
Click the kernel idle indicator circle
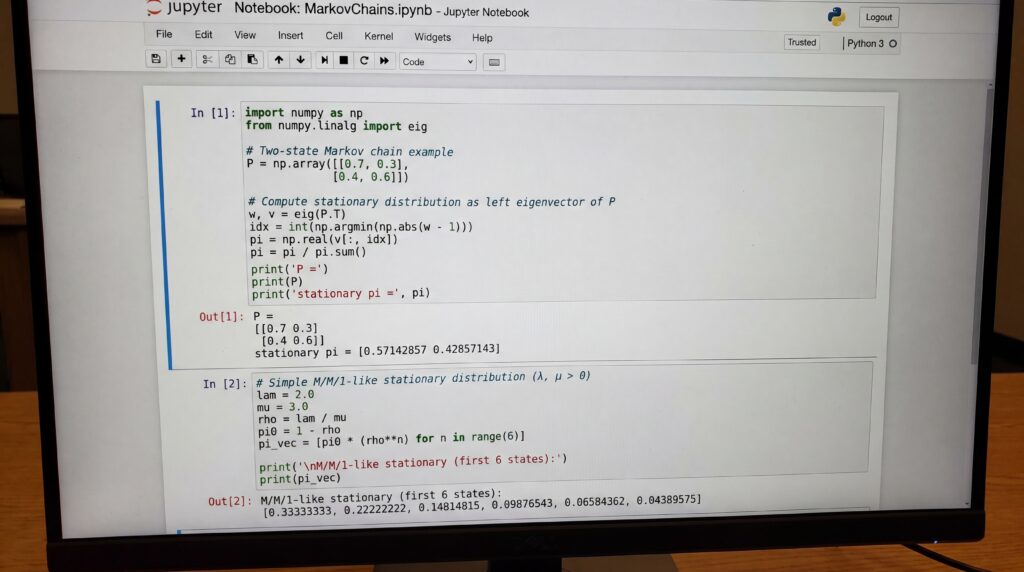tap(893, 44)
